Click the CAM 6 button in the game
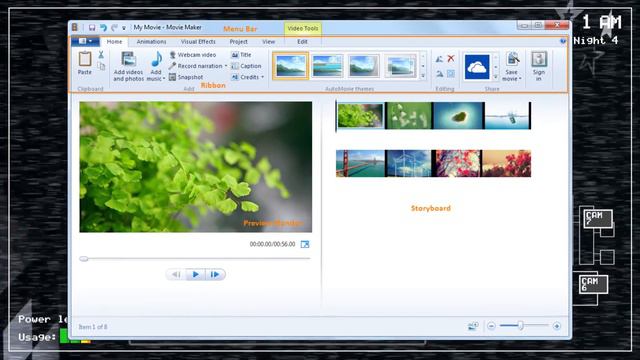The image size is (640, 360). point(593,284)
